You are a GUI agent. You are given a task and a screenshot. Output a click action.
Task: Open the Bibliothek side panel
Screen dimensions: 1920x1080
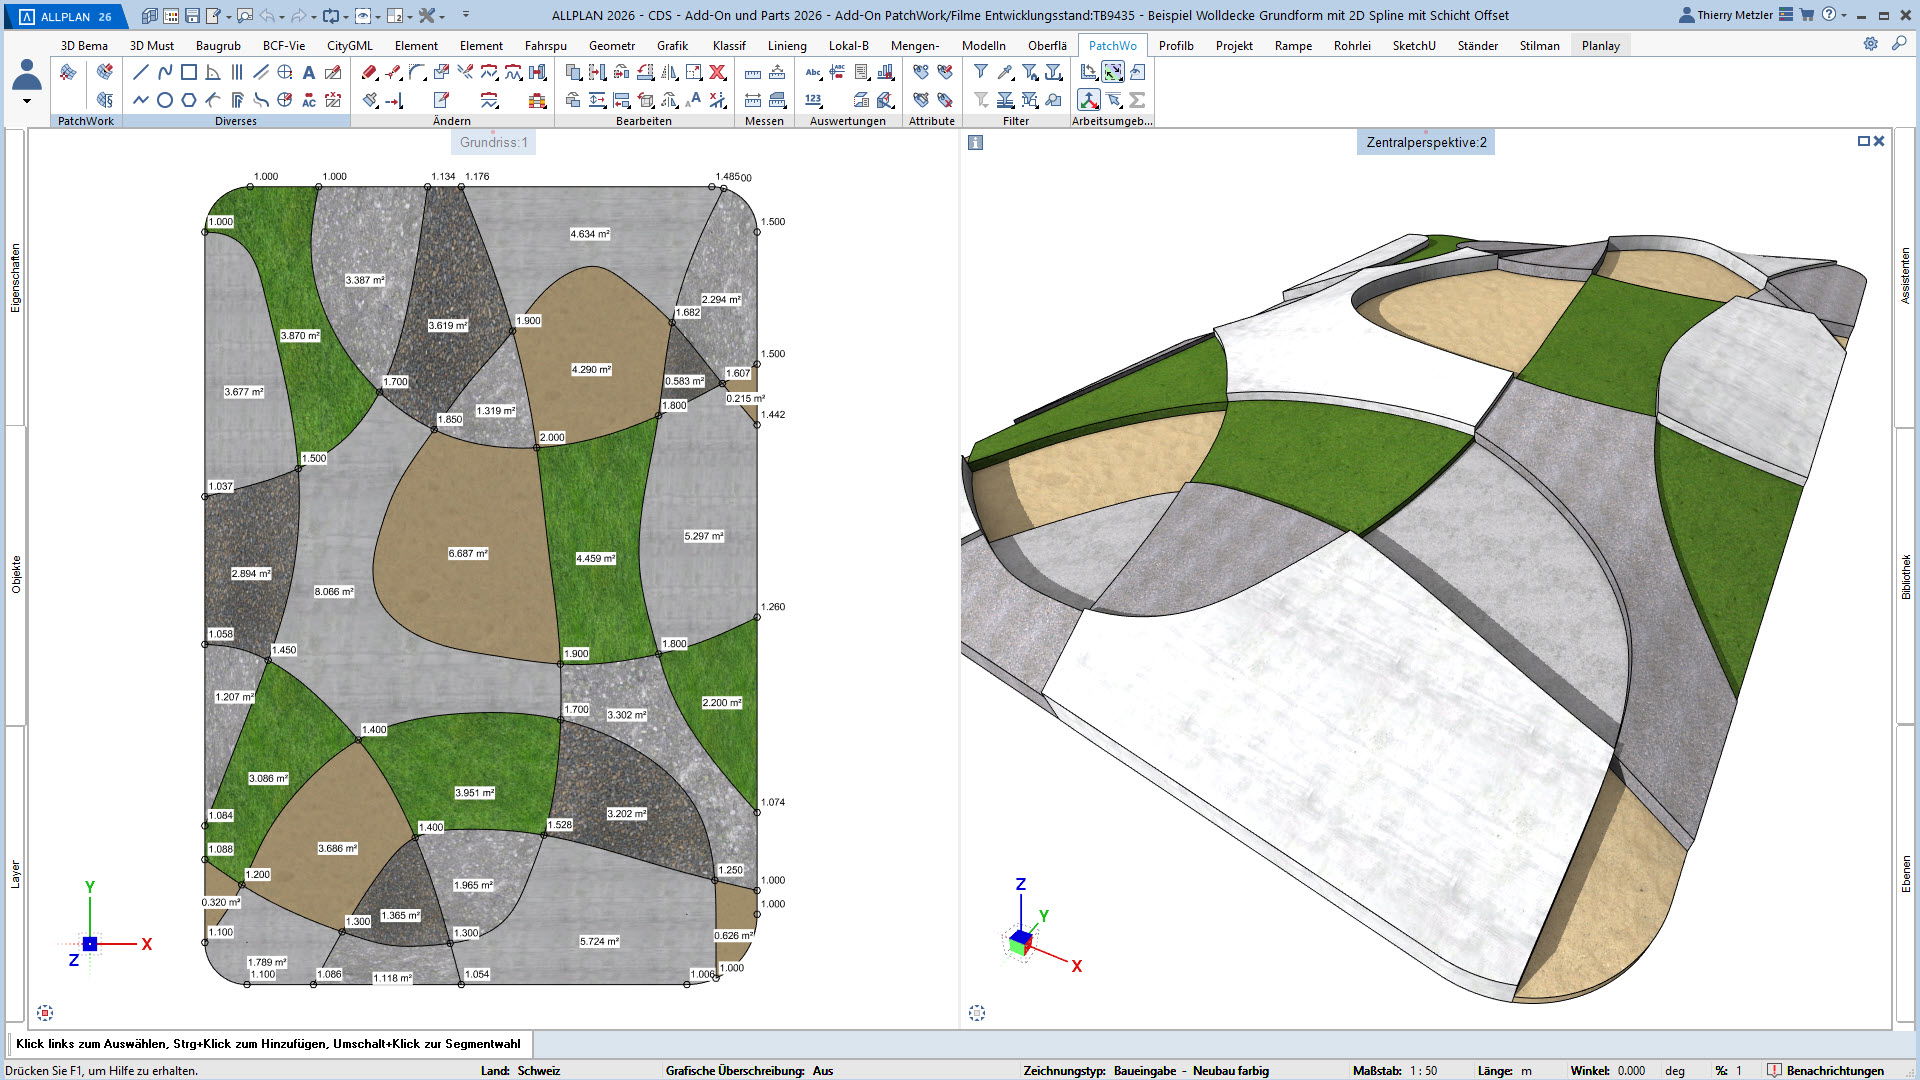pyautogui.click(x=1906, y=576)
